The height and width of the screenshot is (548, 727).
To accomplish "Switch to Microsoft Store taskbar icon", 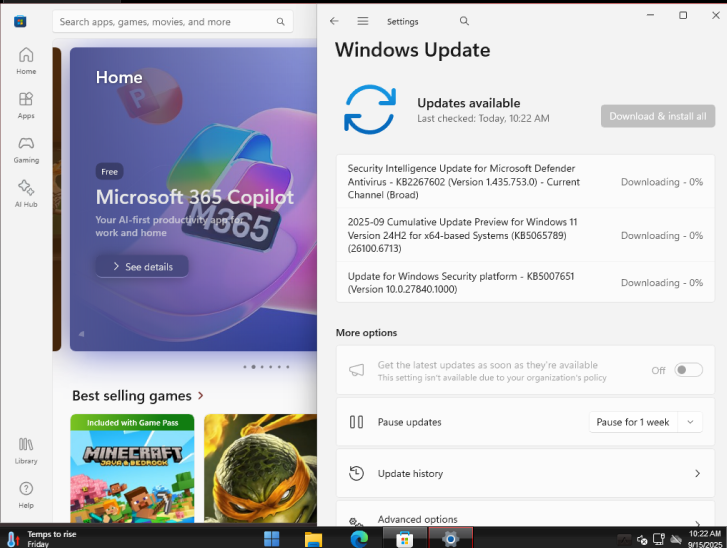I will tap(404, 539).
